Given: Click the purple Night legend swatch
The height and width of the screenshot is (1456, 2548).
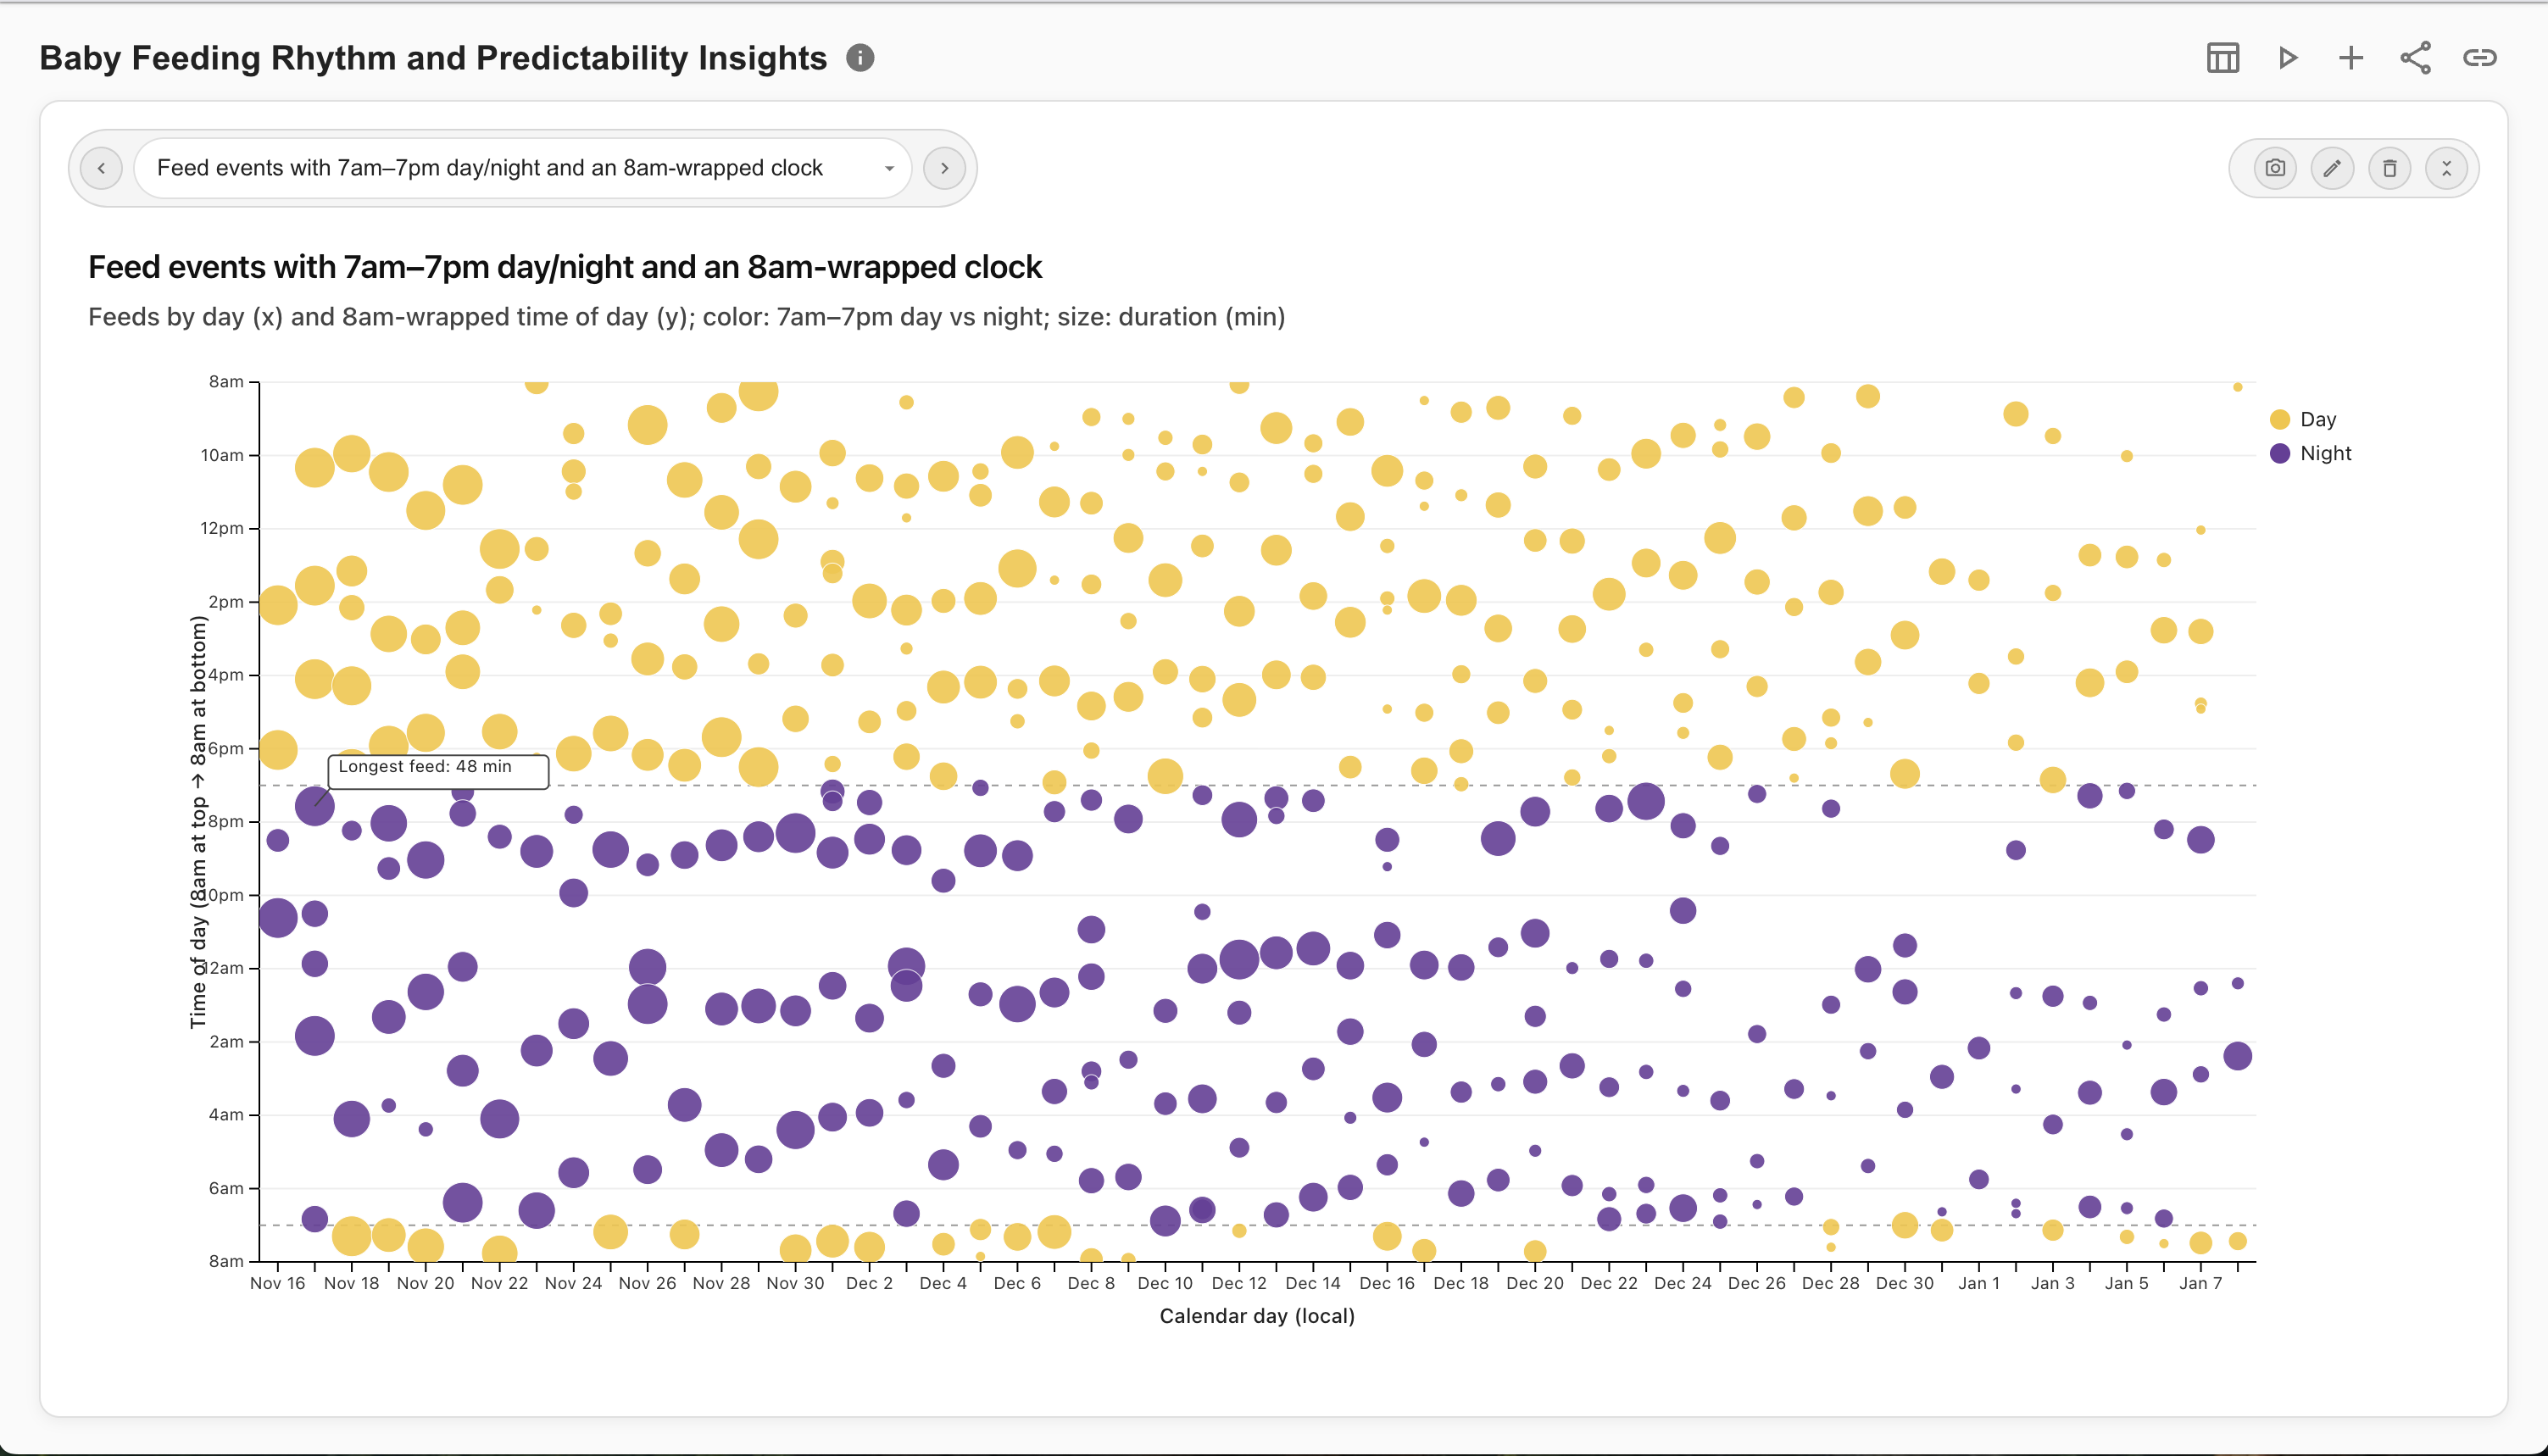Looking at the screenshot, I should point(2280,453).
